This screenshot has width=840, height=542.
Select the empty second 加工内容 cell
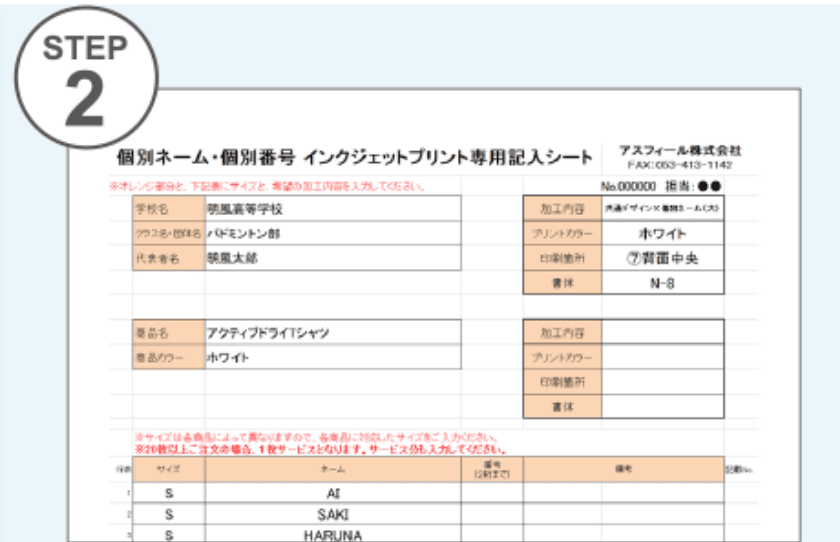661,333
